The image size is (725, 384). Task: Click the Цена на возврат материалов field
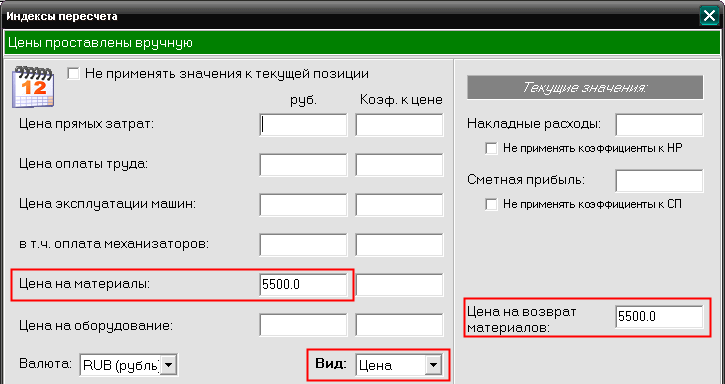pos(659,317)
